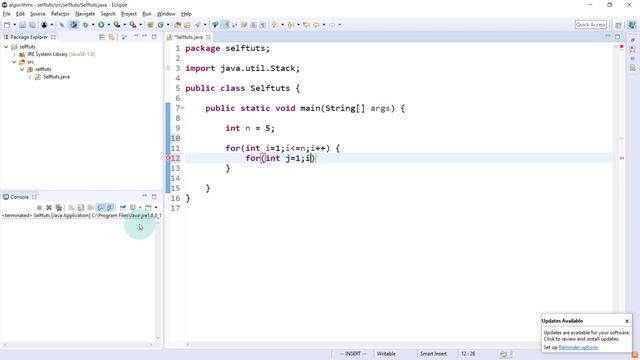Viewport: 640px width, 360px height.
Task: Click the Open Task toolbar icon
Action: click(x=187, y=25)
